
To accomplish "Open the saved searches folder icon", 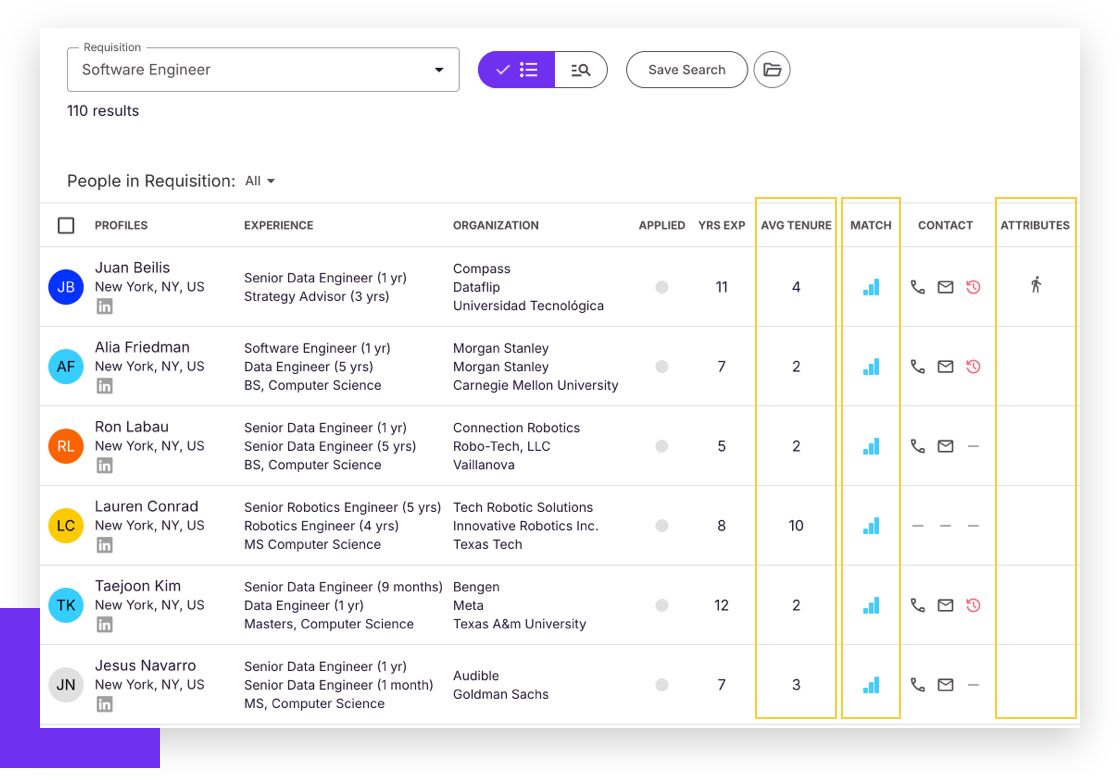I will click(x=771, y=70).
